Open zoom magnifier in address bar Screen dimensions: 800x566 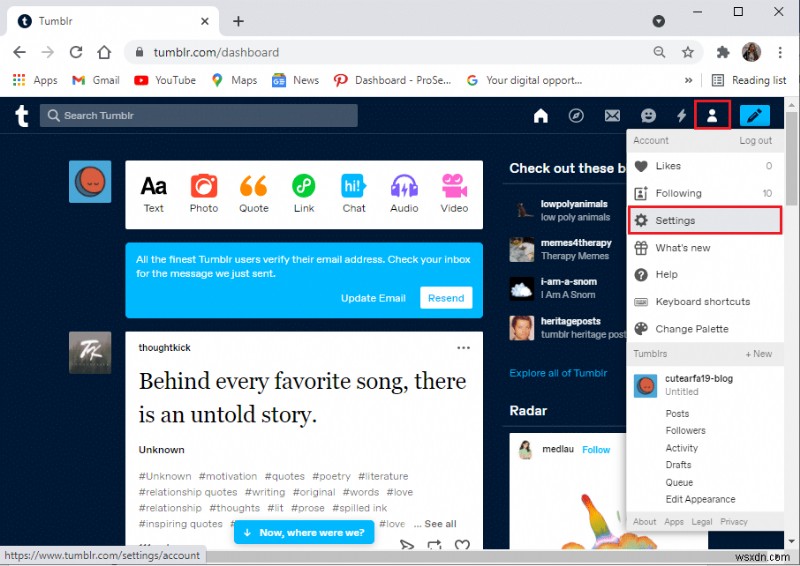[659, 52]
